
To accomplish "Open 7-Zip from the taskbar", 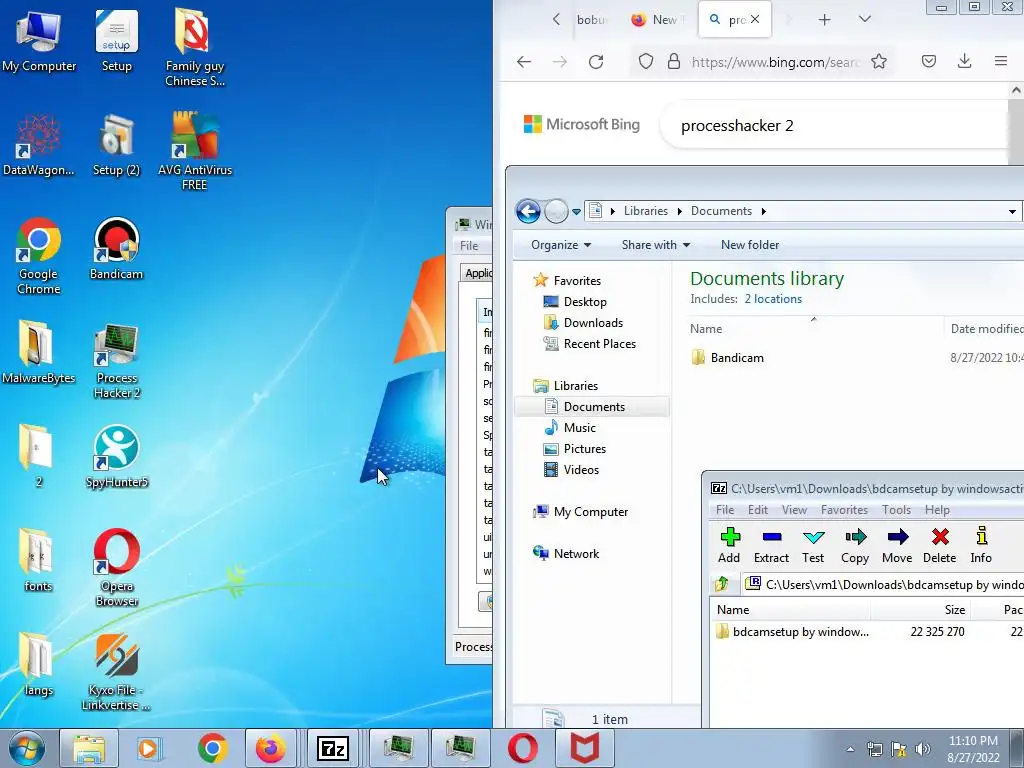I will click(332, 748).
